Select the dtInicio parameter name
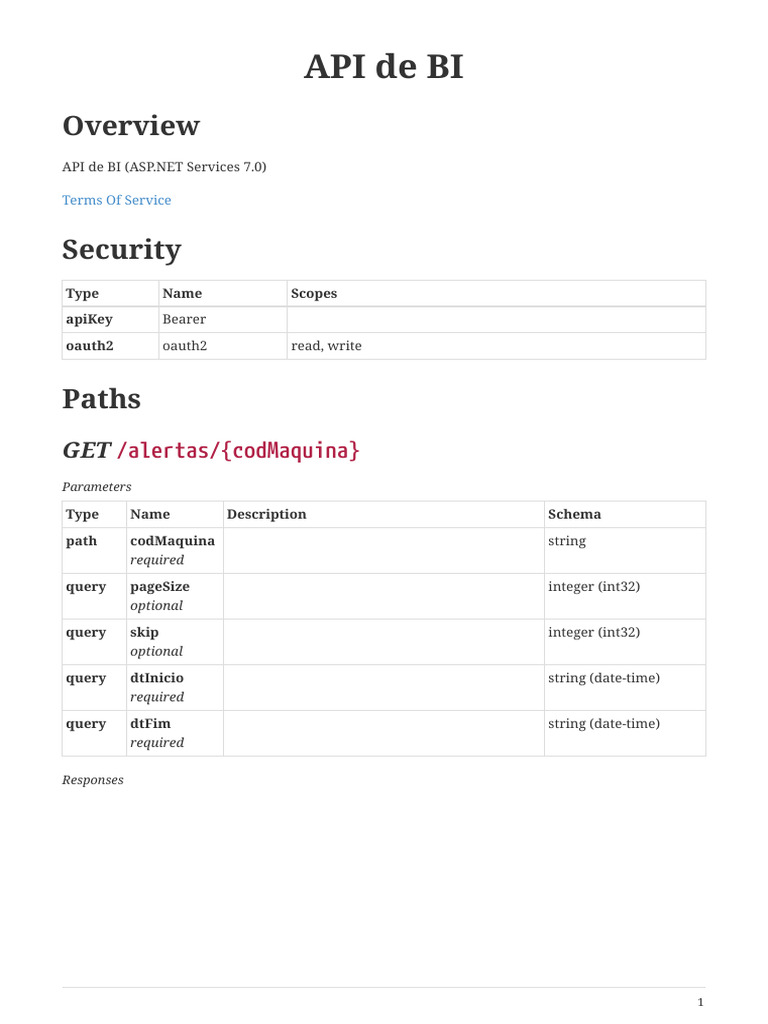 coord(157,678)
